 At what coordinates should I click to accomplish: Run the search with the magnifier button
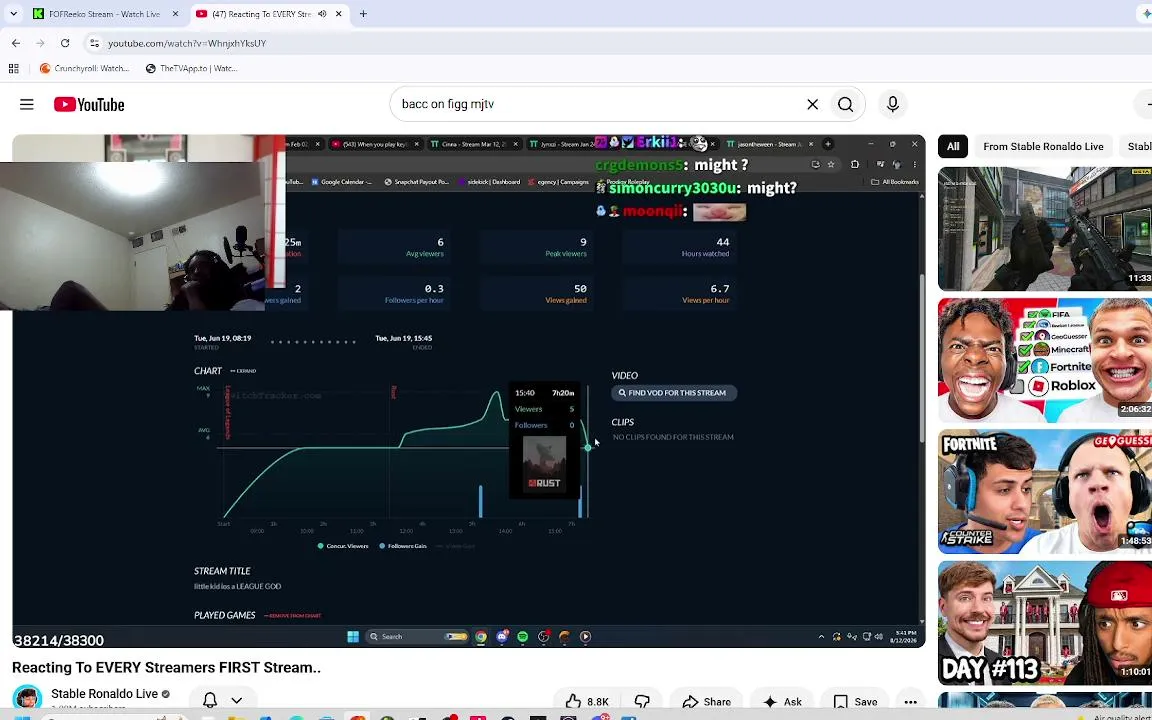846,104
